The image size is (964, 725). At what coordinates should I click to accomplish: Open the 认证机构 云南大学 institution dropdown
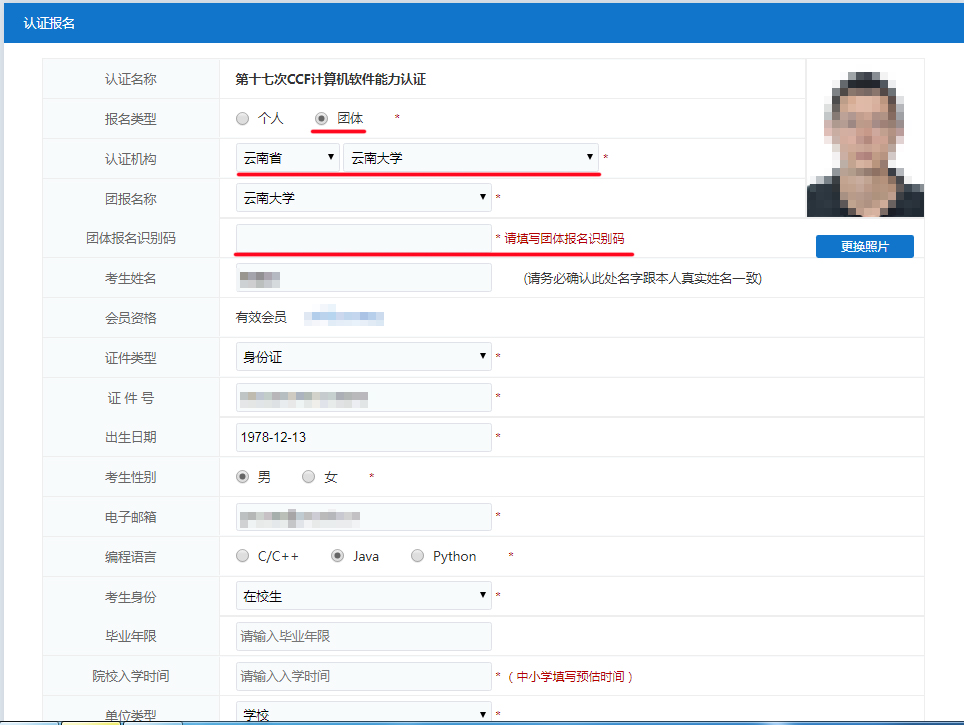pos(470,158)
